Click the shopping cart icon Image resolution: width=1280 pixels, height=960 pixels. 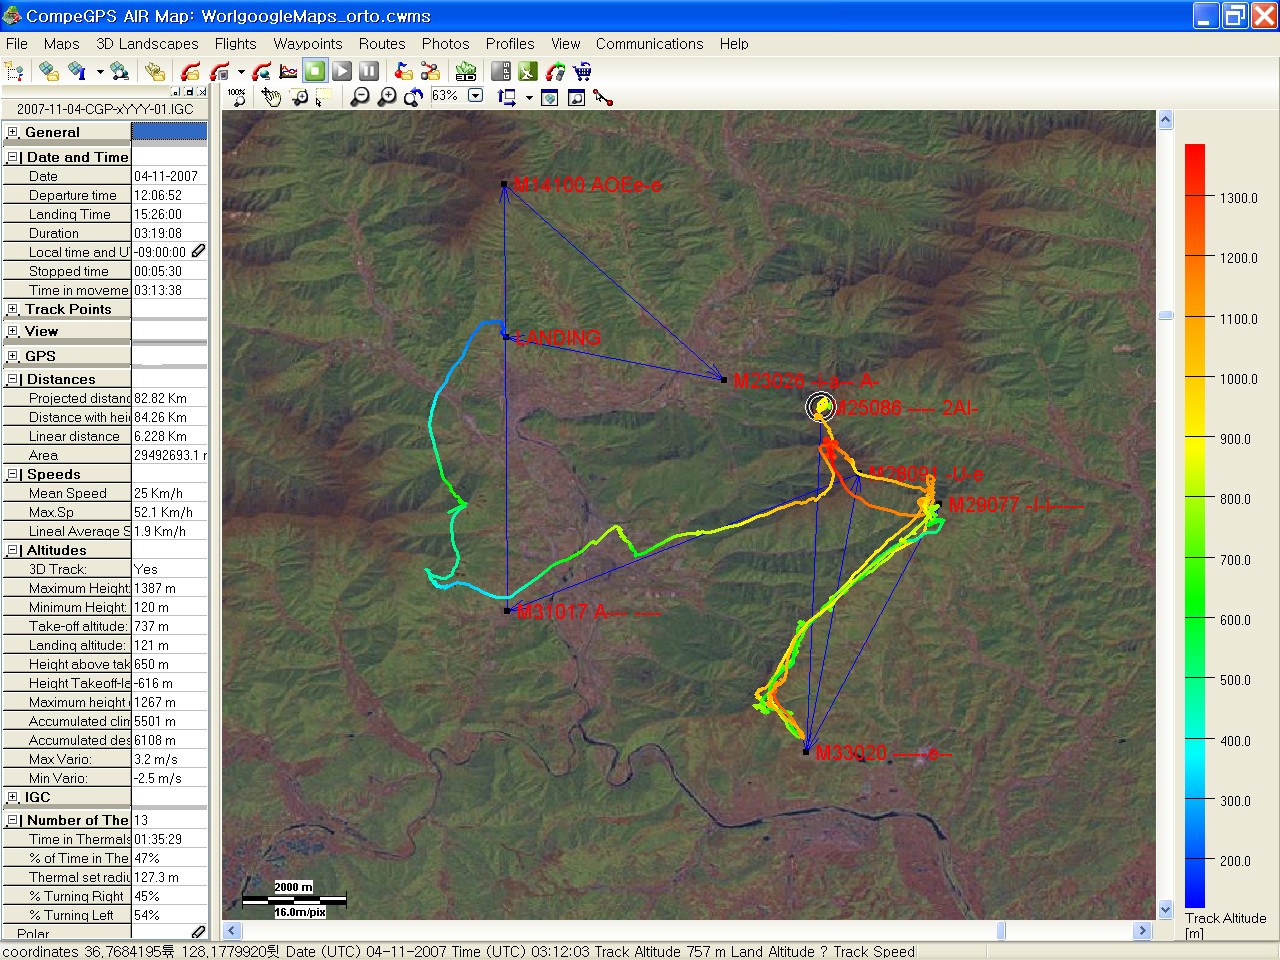pyautogui.click(x=583, y=71)
